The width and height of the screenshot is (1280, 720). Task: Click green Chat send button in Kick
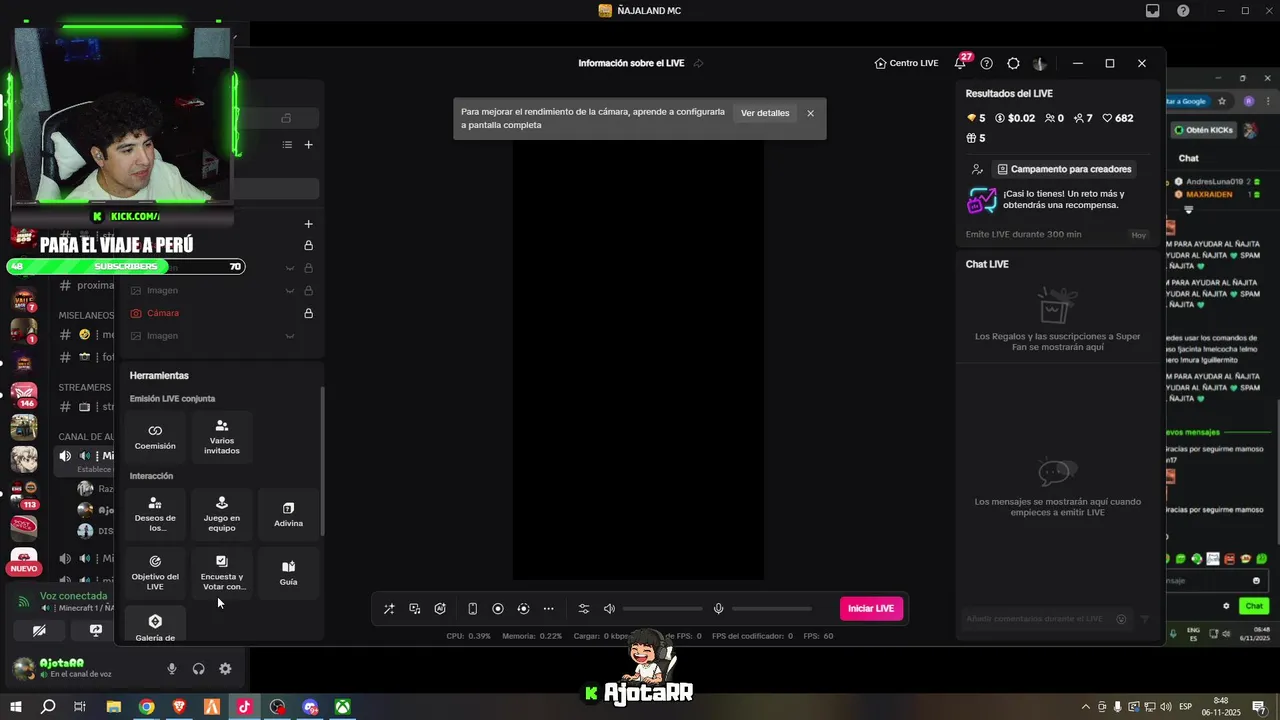click(1254, 606)
